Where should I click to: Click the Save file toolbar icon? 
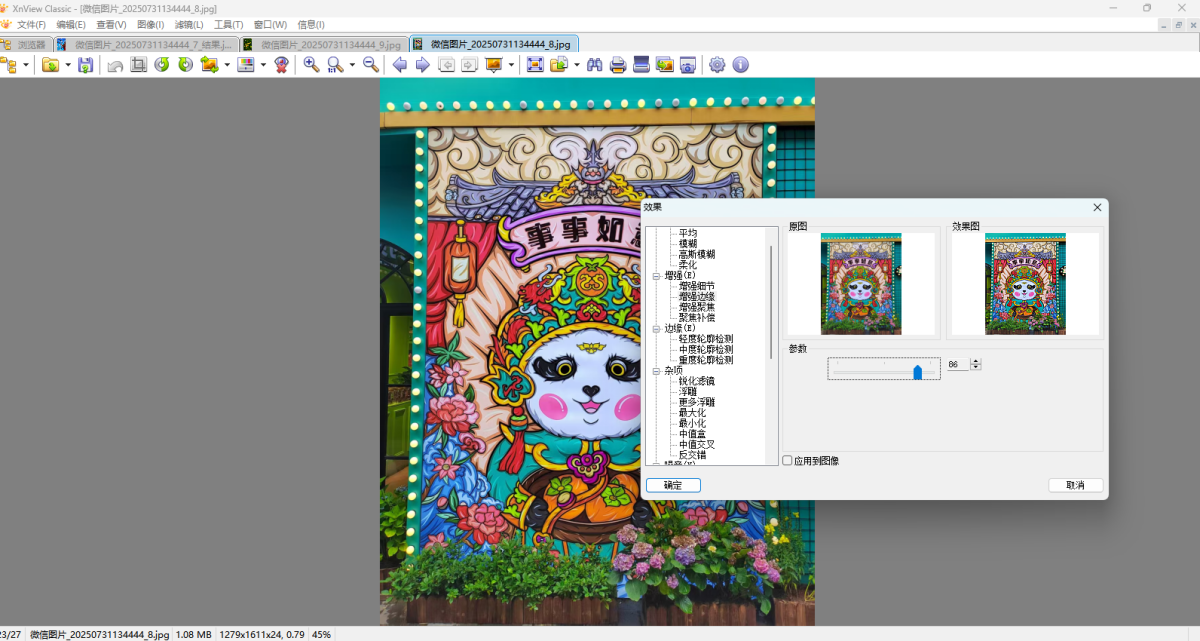(x=85, y=65)
